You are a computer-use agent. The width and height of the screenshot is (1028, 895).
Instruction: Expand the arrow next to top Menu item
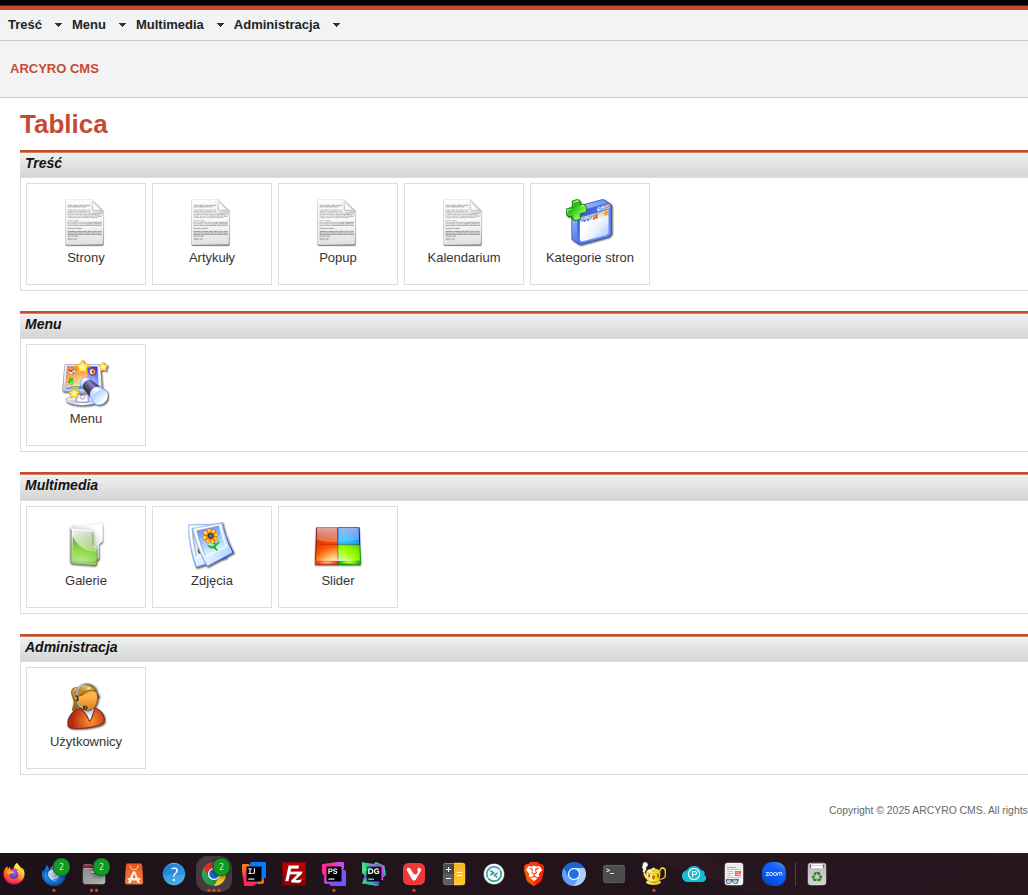(x=122, y=25)
